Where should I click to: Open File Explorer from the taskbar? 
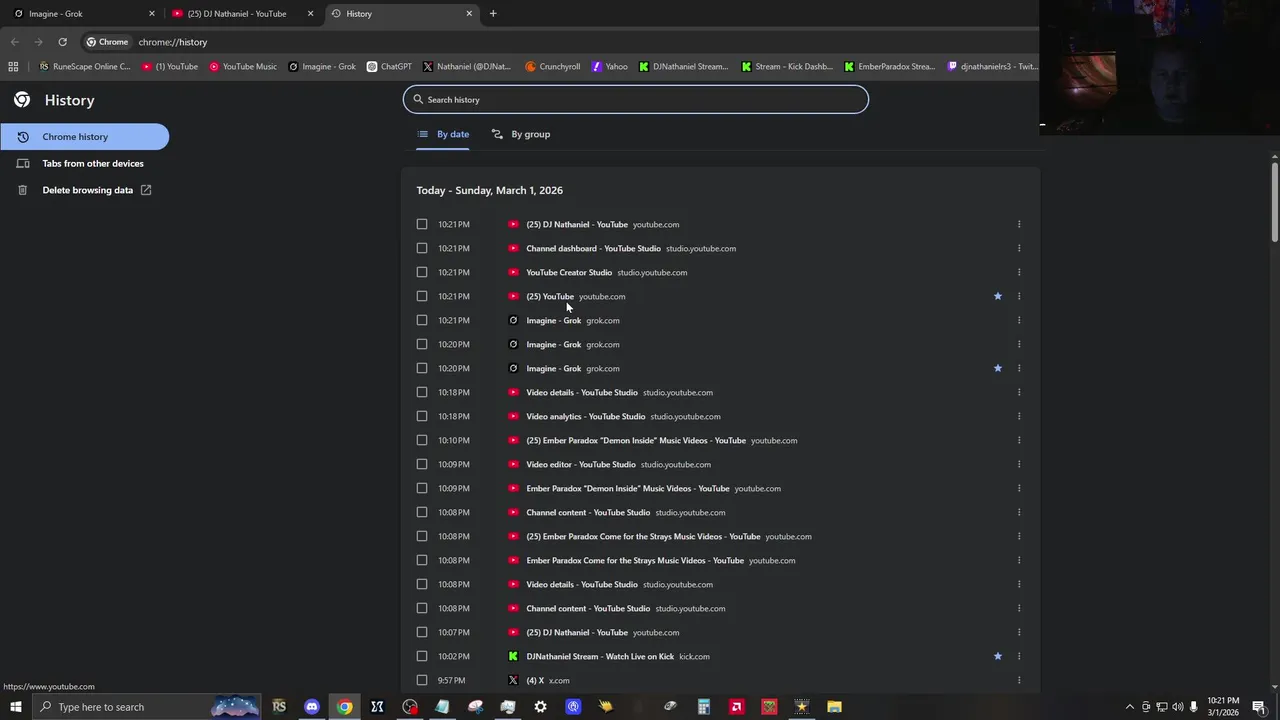click(834, 707)
